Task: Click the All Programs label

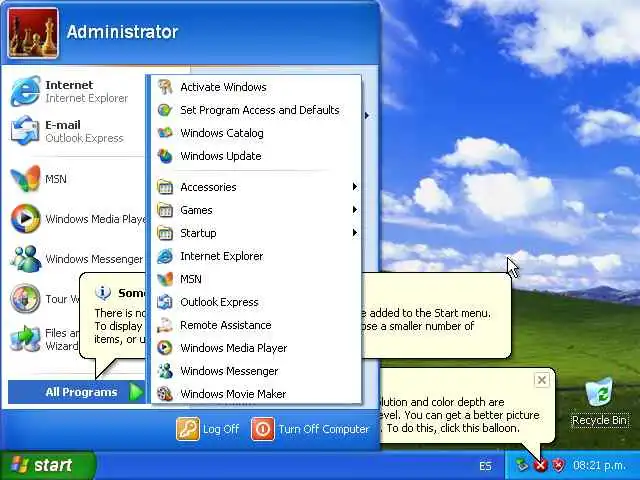Action: point(81,392)
